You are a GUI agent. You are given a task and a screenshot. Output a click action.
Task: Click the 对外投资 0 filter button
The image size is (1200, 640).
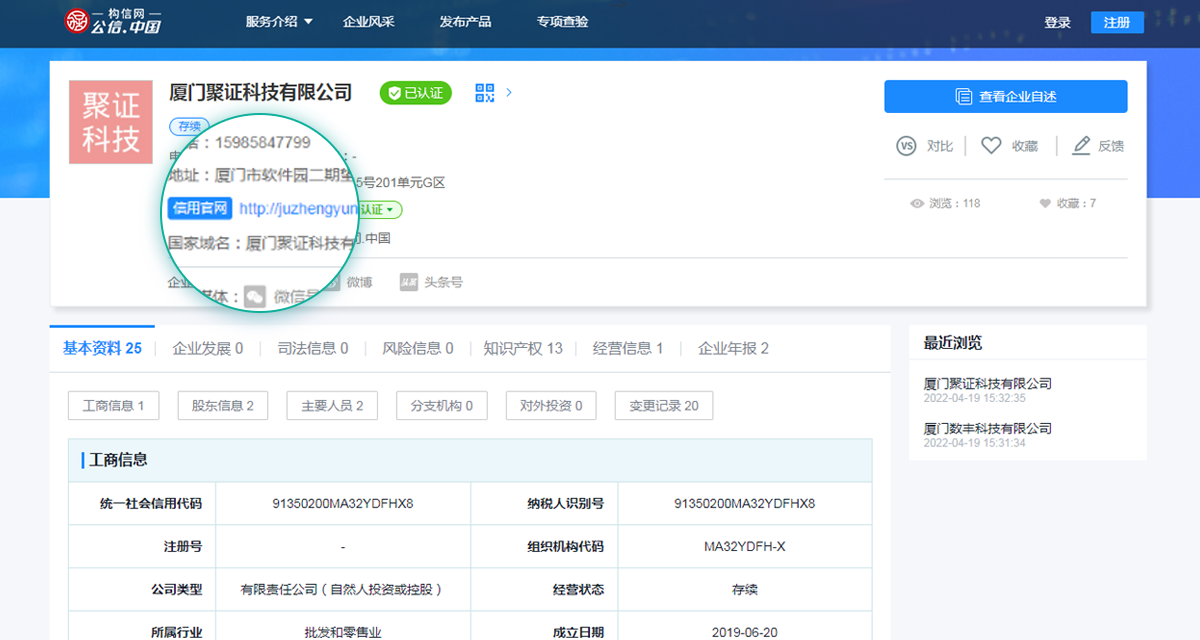[x=550, y=405]
